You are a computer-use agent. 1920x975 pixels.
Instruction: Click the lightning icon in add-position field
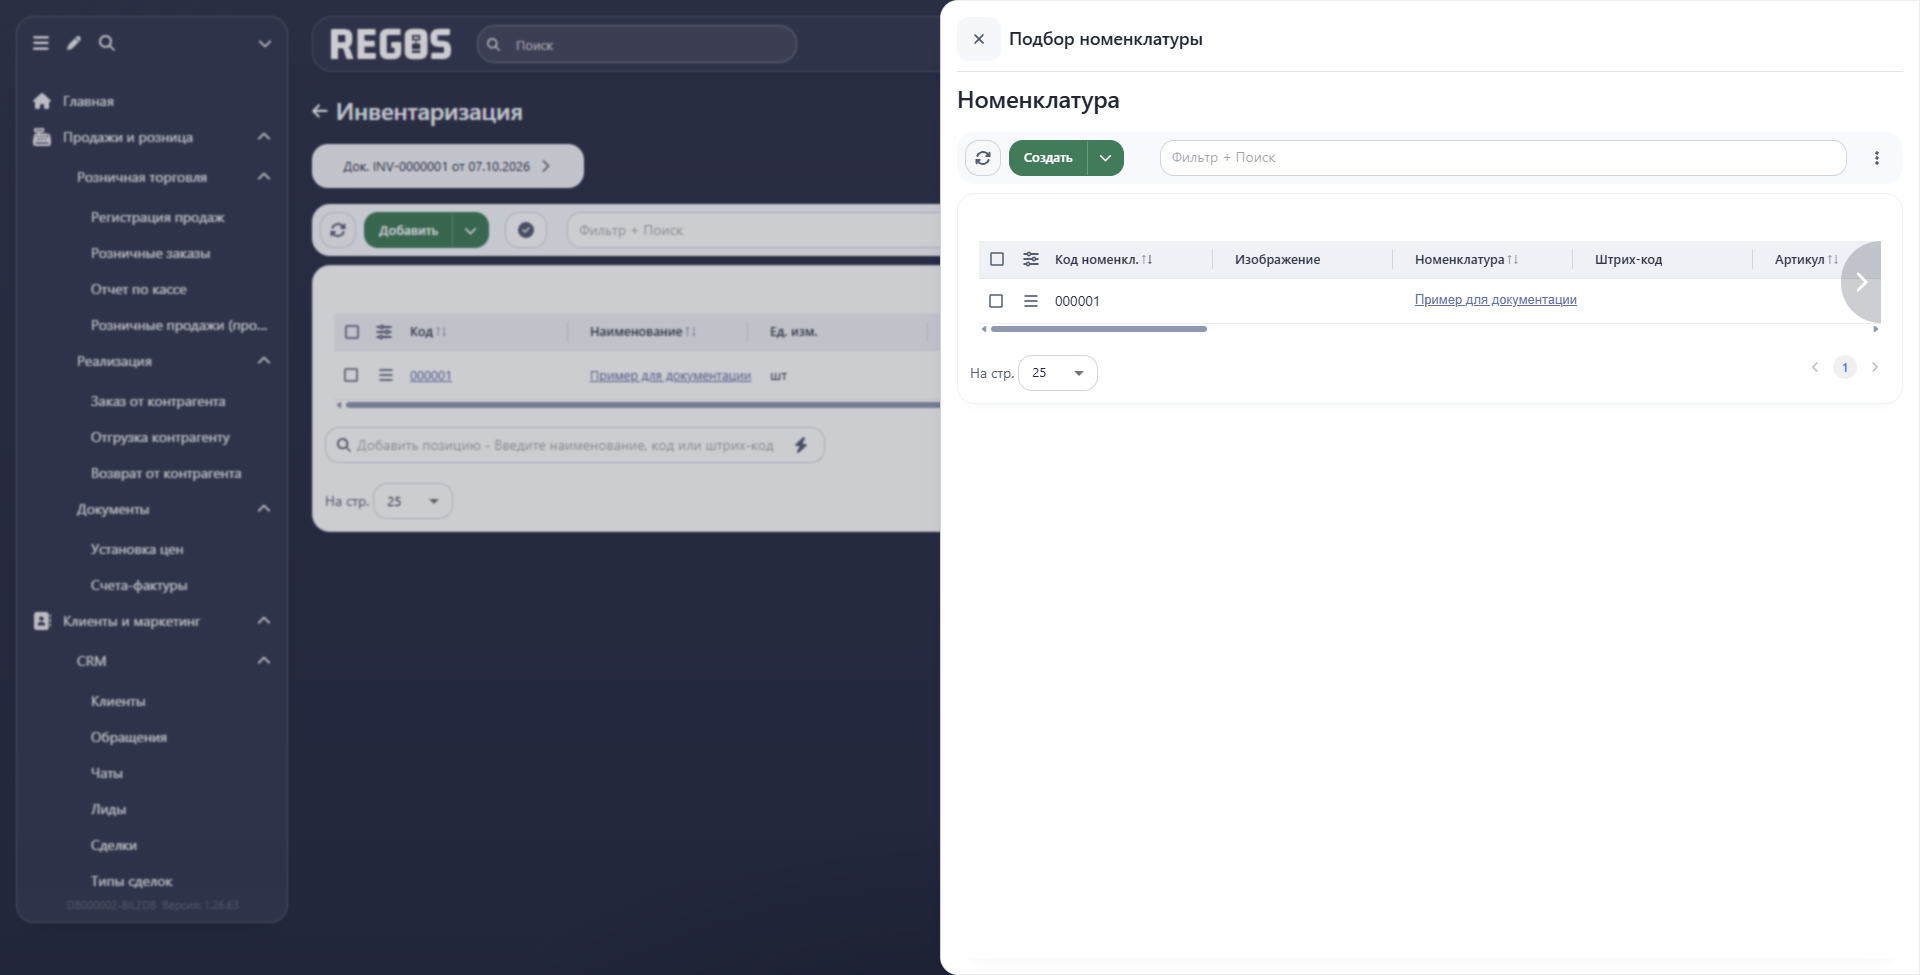click(801, 445)
